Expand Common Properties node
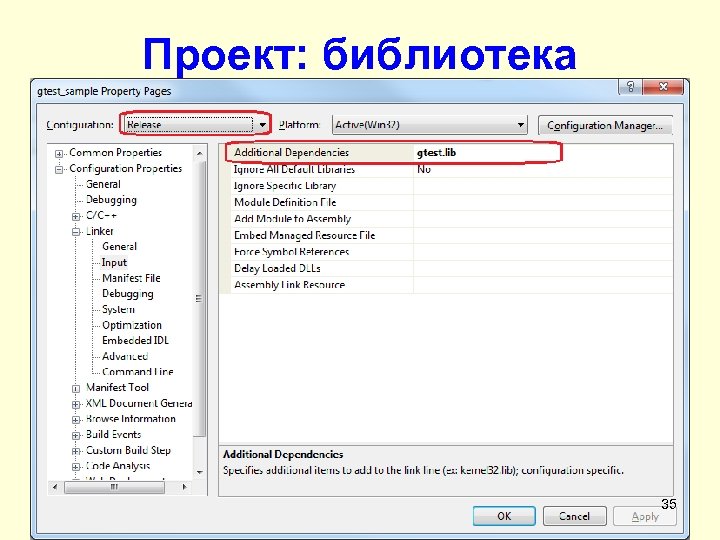 tap(59, 153)
